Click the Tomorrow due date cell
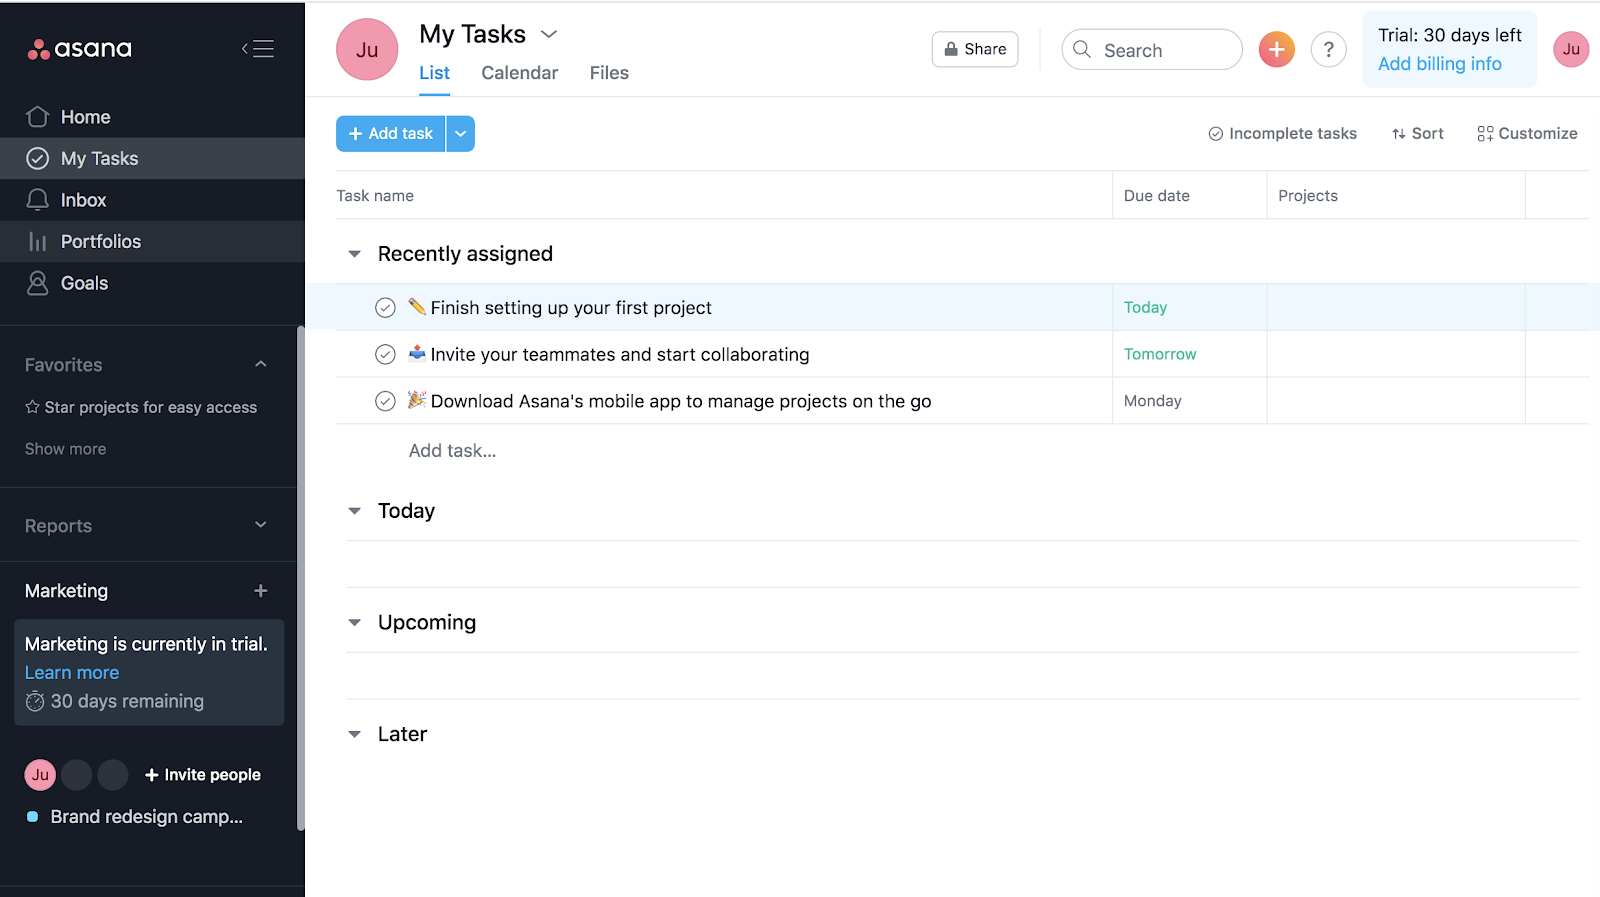Screen dimensions: 1600x897 (1190, 354)
